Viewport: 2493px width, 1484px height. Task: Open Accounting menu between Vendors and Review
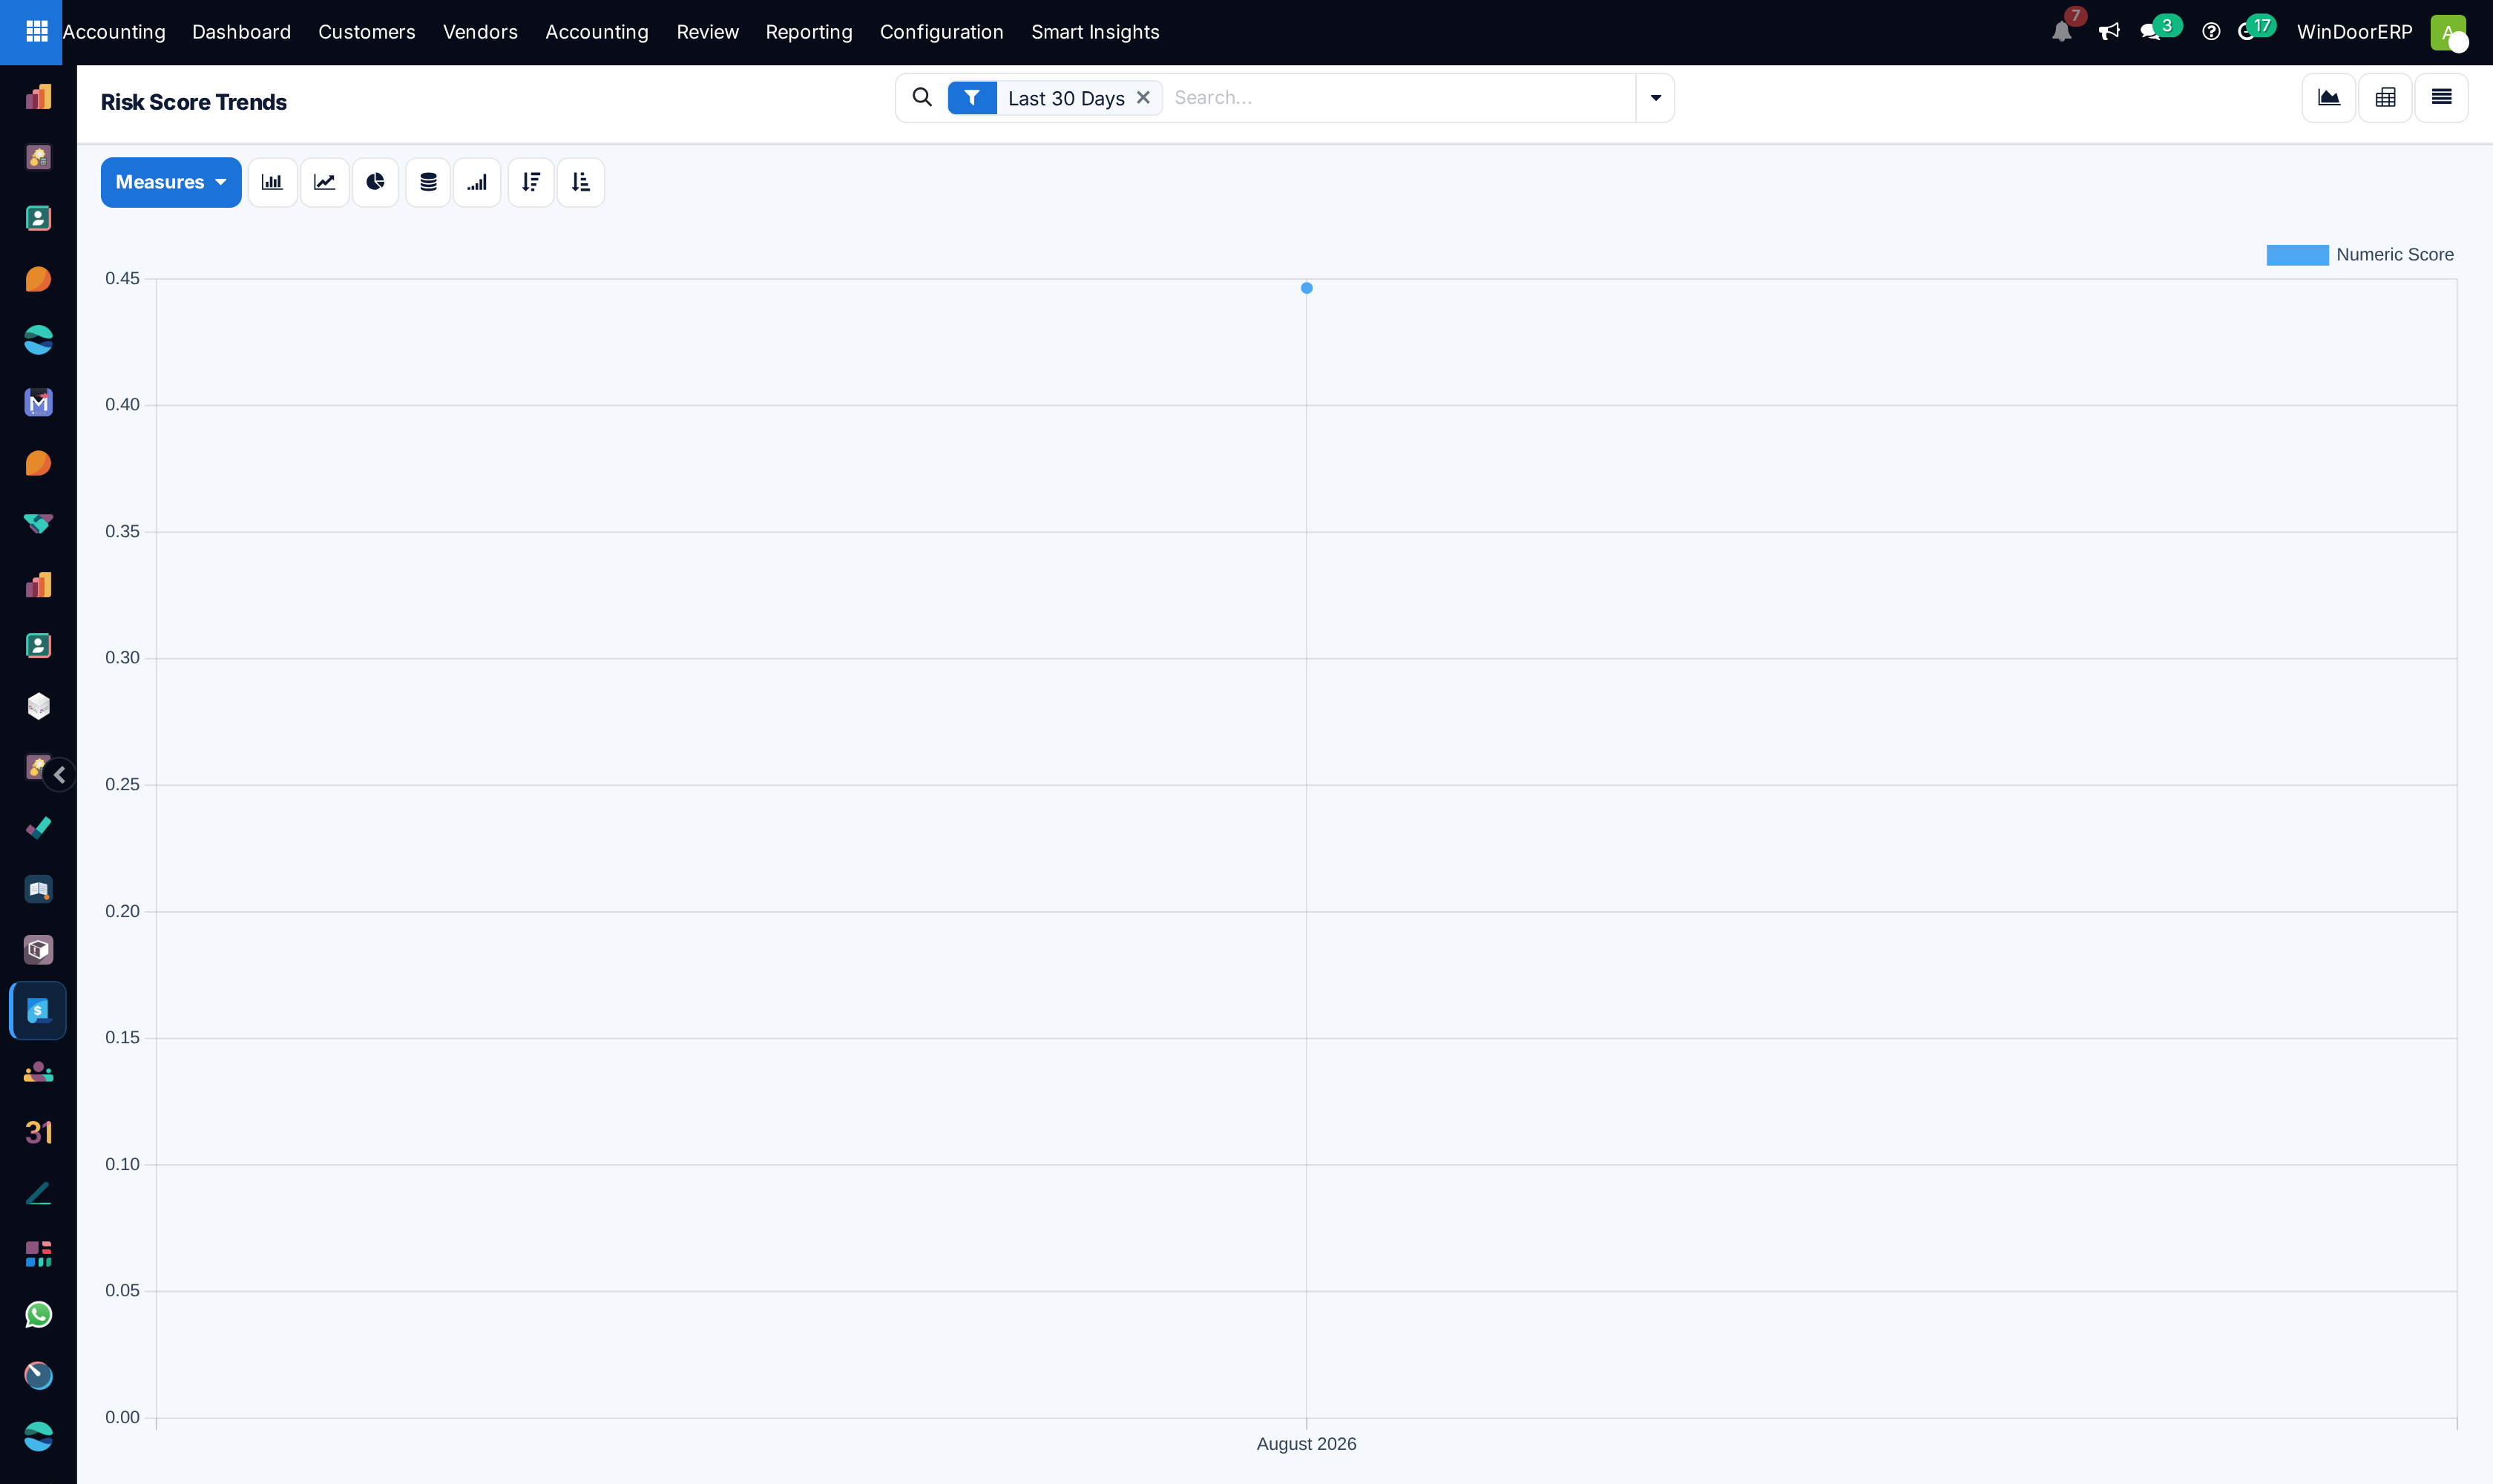[x=597, y=32]
